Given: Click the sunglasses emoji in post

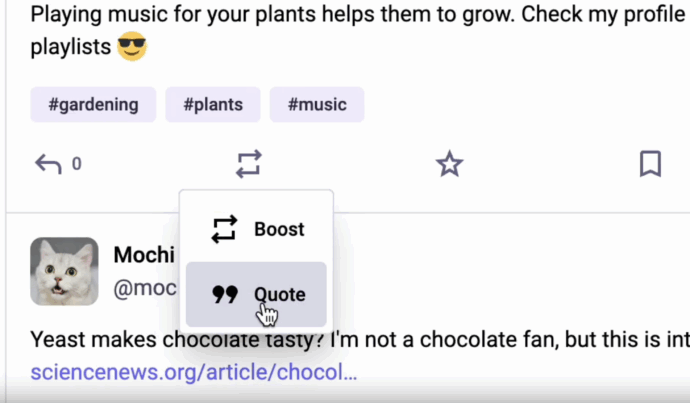Looking at the screenshot, I should coord(131,46).
